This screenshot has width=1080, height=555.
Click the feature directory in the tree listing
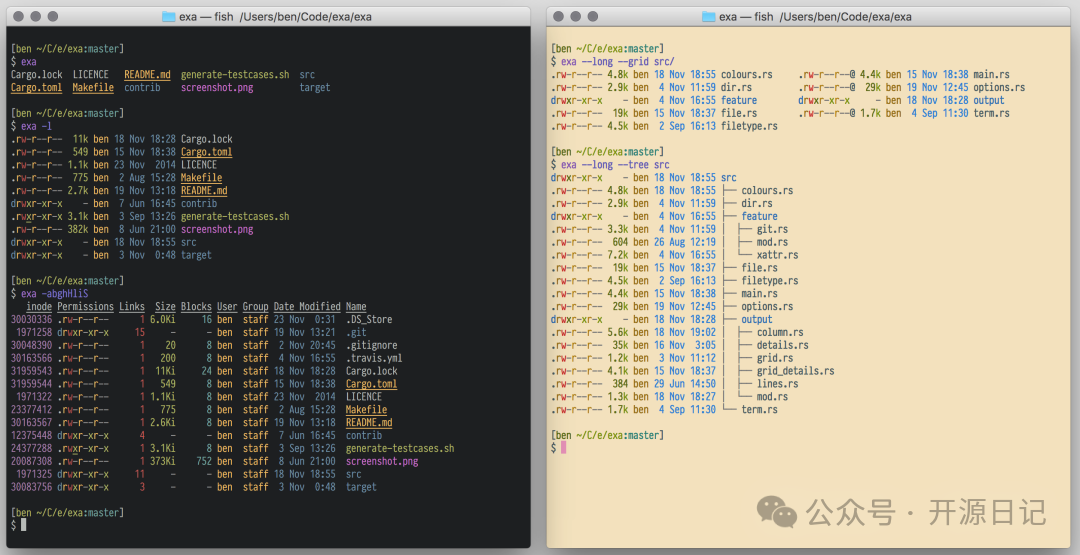click(x=759, y=216)
